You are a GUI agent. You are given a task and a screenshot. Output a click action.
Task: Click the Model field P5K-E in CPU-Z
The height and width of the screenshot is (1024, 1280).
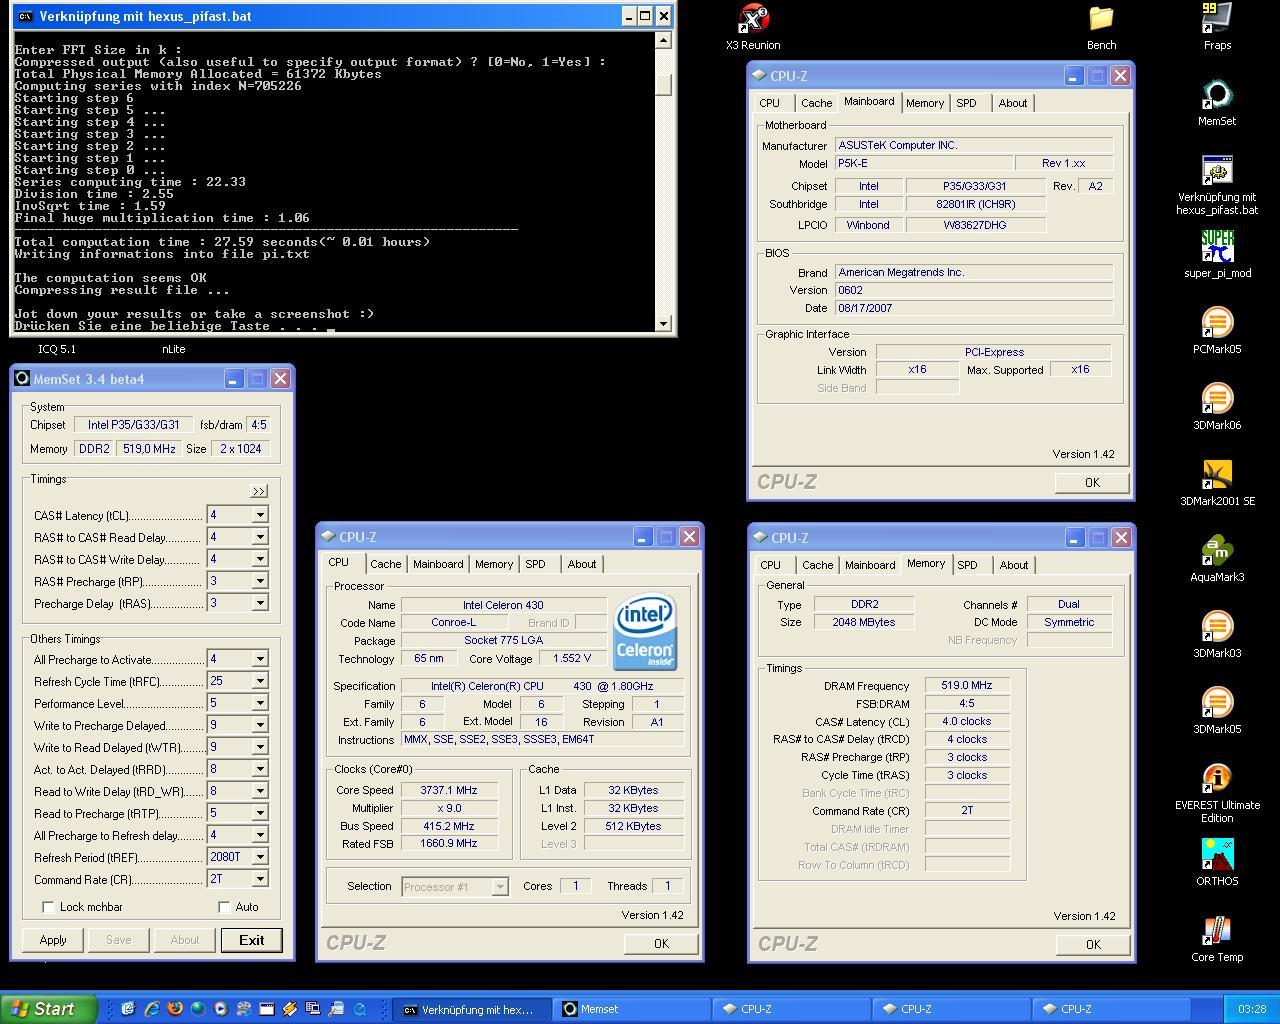(x=923, y=163)
